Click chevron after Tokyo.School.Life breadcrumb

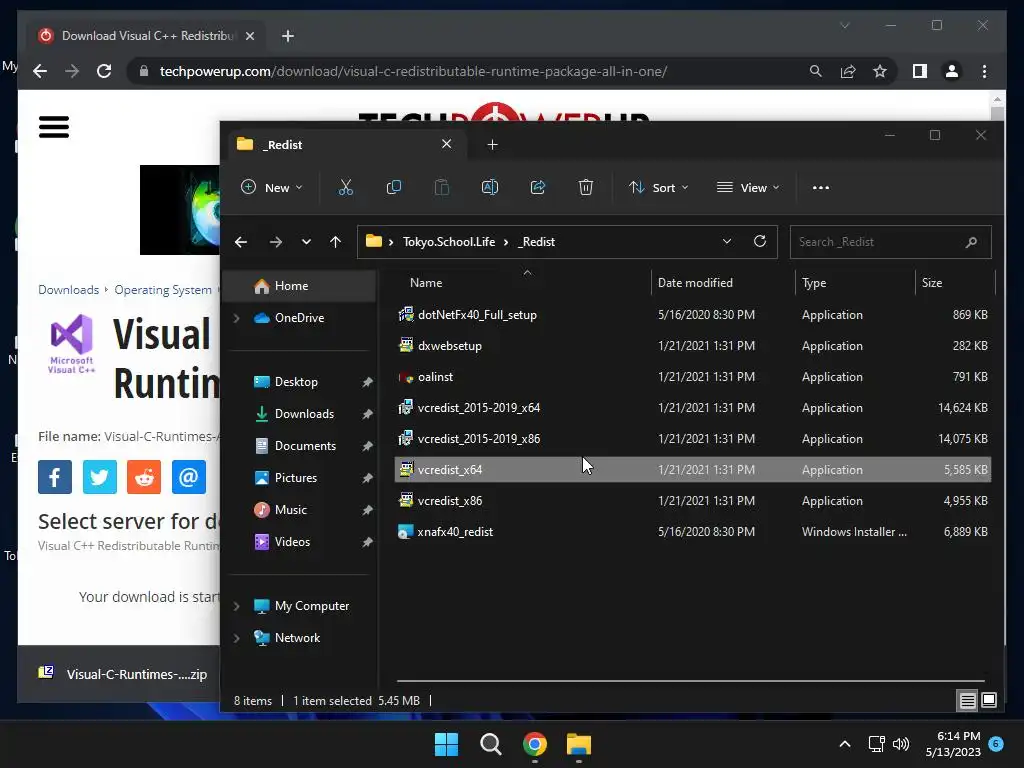pyautogui.click(x=506, y=242)
